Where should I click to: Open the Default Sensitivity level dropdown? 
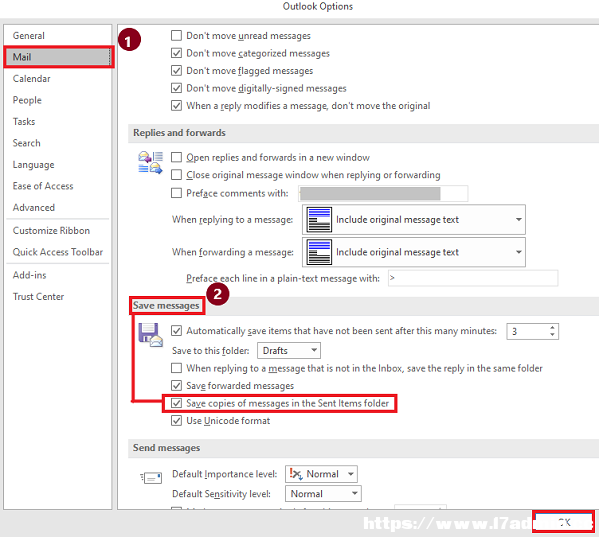click(323, 494)
